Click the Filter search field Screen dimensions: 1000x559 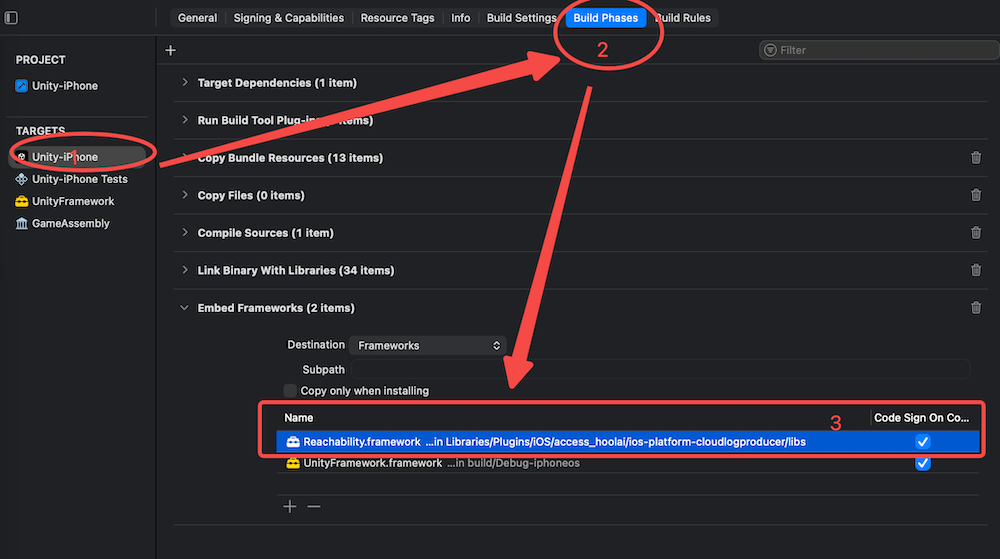pyautogui.click(x=872, y=50)
